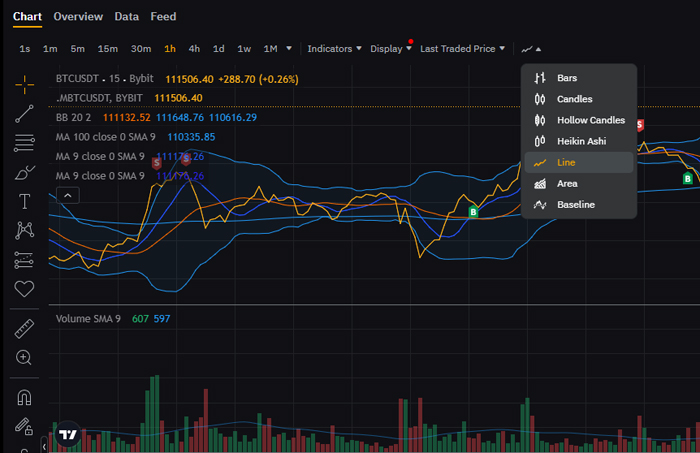Image resolution: width=700 pixels, height=453 pixels.
Task: Choose Bars from chart type menu
Action: (x=579, y=78)
